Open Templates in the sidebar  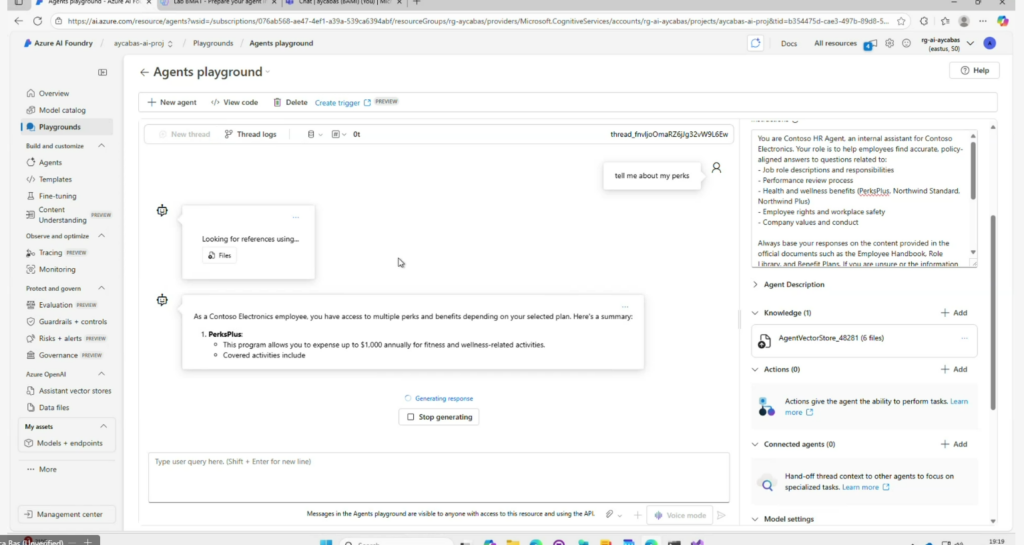tap(55, 179)
